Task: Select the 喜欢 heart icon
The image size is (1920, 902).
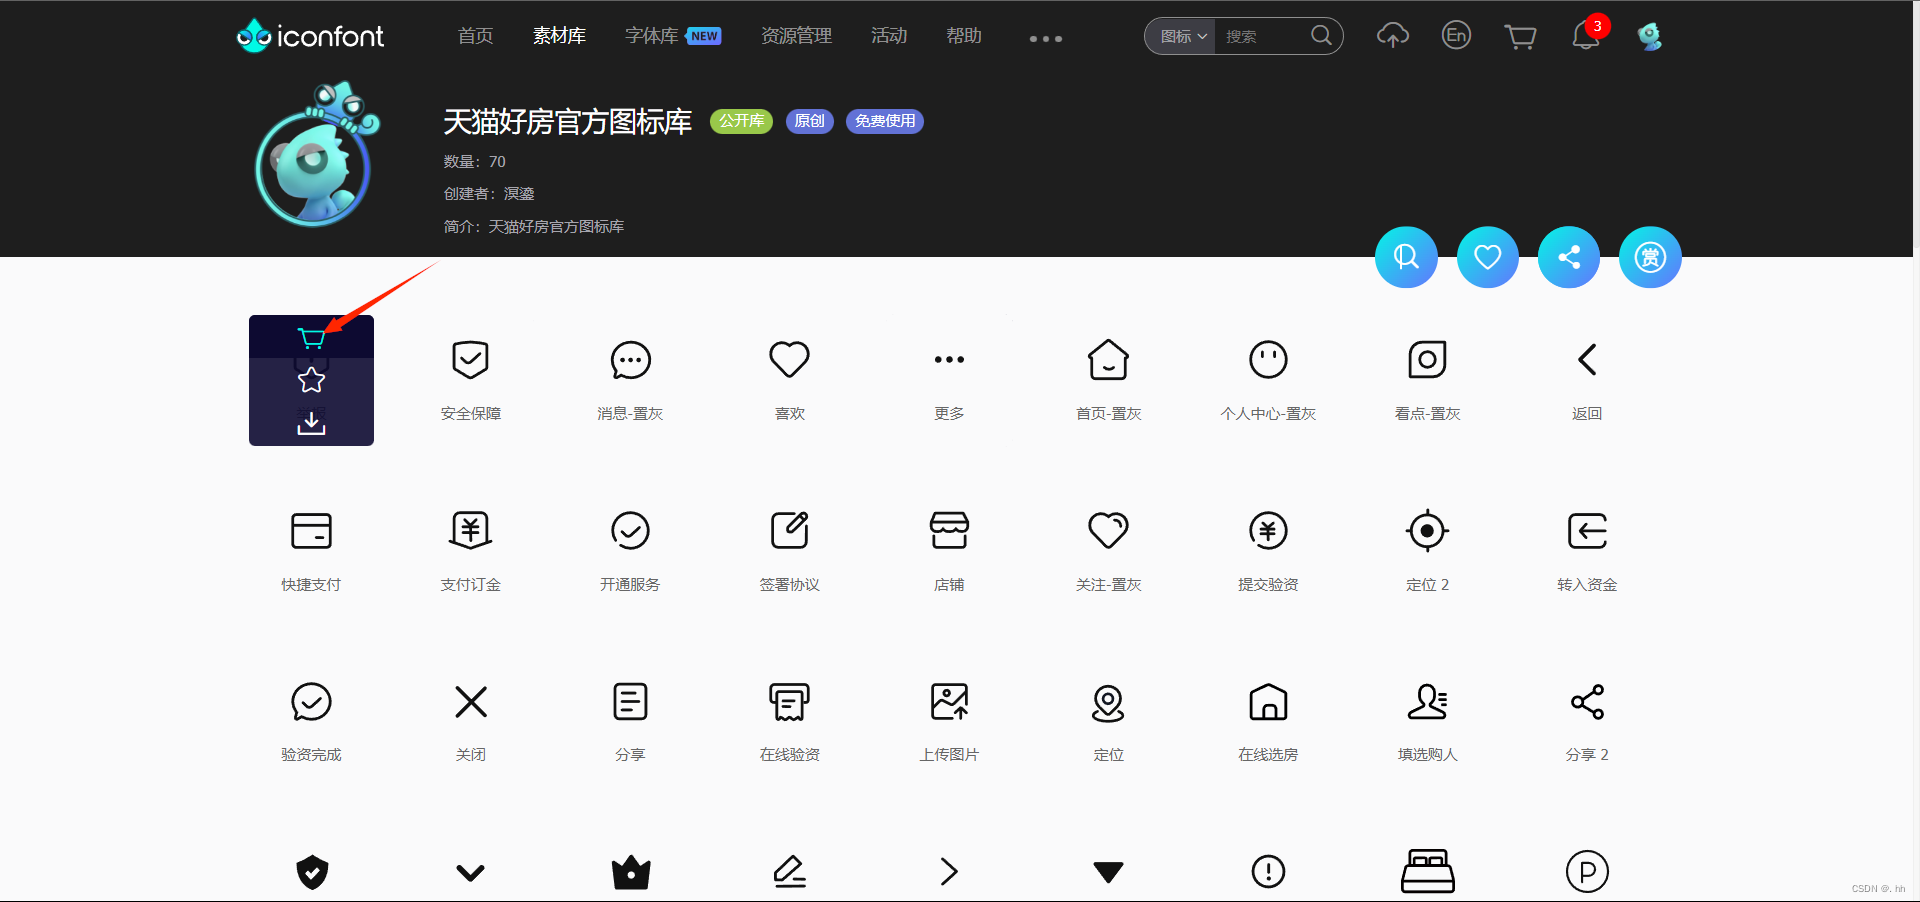Action: pos(789,360)
